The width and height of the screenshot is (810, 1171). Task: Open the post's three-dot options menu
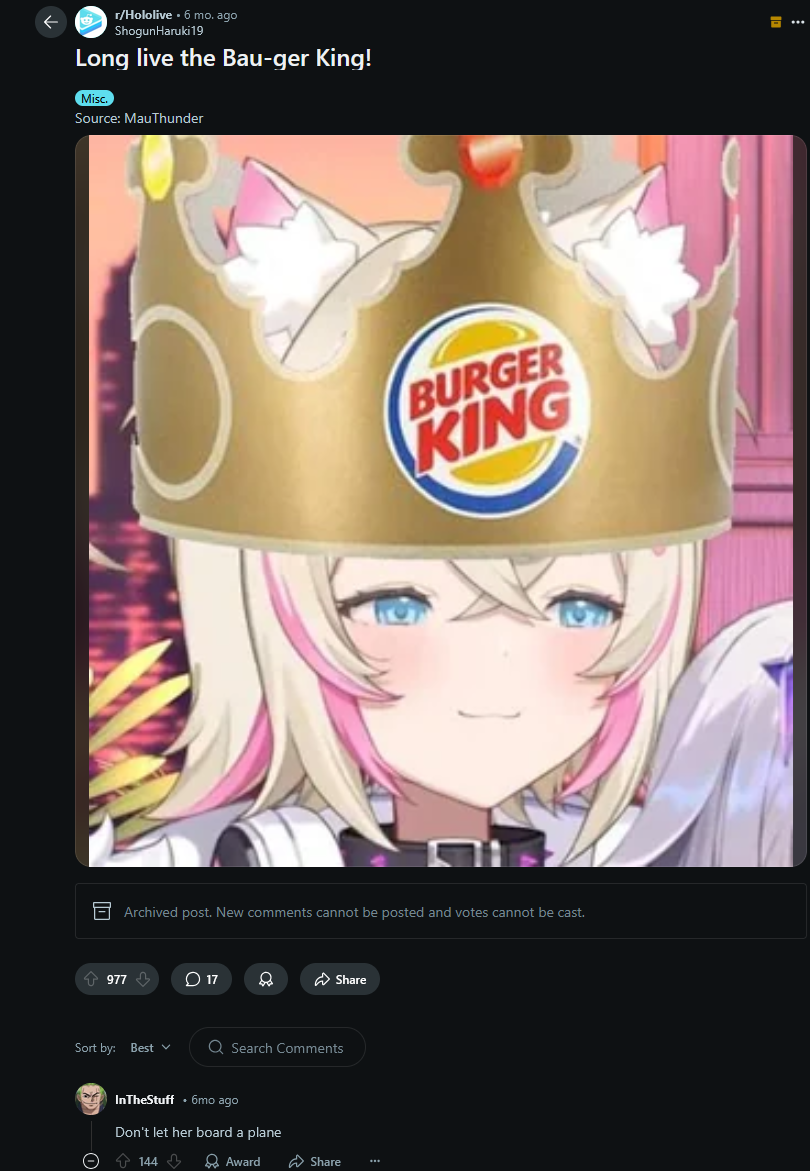tap(798, 22)
